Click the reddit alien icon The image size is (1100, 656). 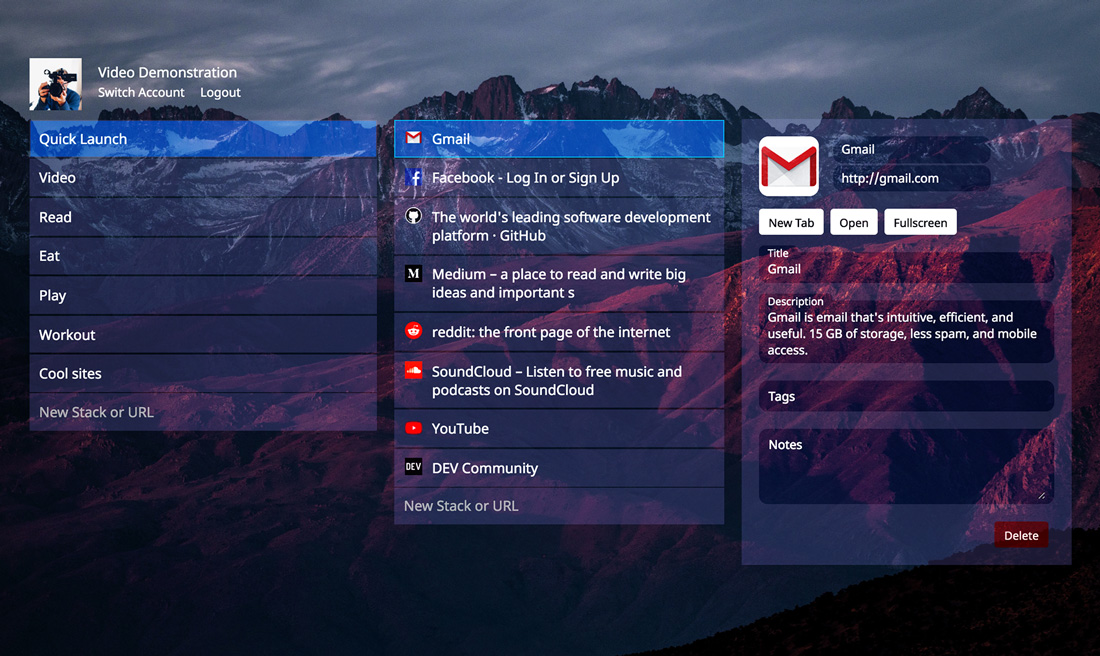pyautogui.click(x=413, y=331)
